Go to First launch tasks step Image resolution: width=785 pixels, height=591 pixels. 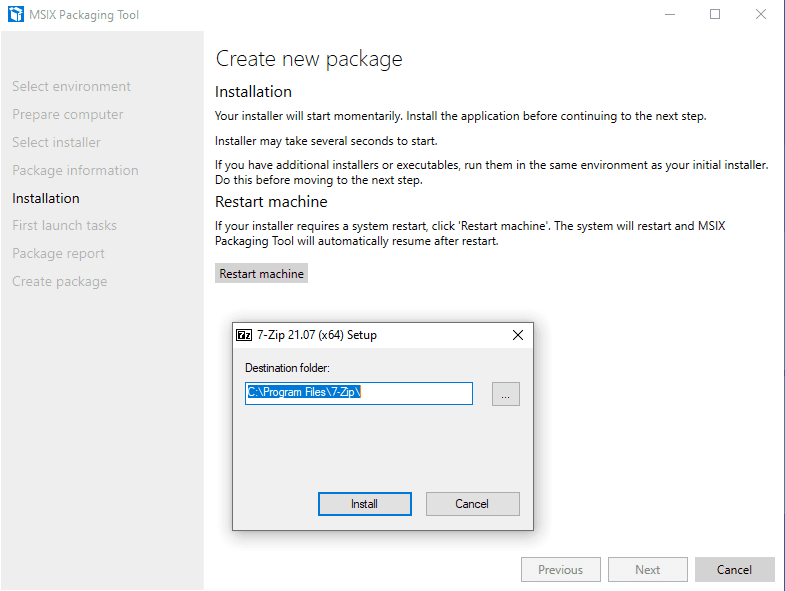tap(64, 226)
